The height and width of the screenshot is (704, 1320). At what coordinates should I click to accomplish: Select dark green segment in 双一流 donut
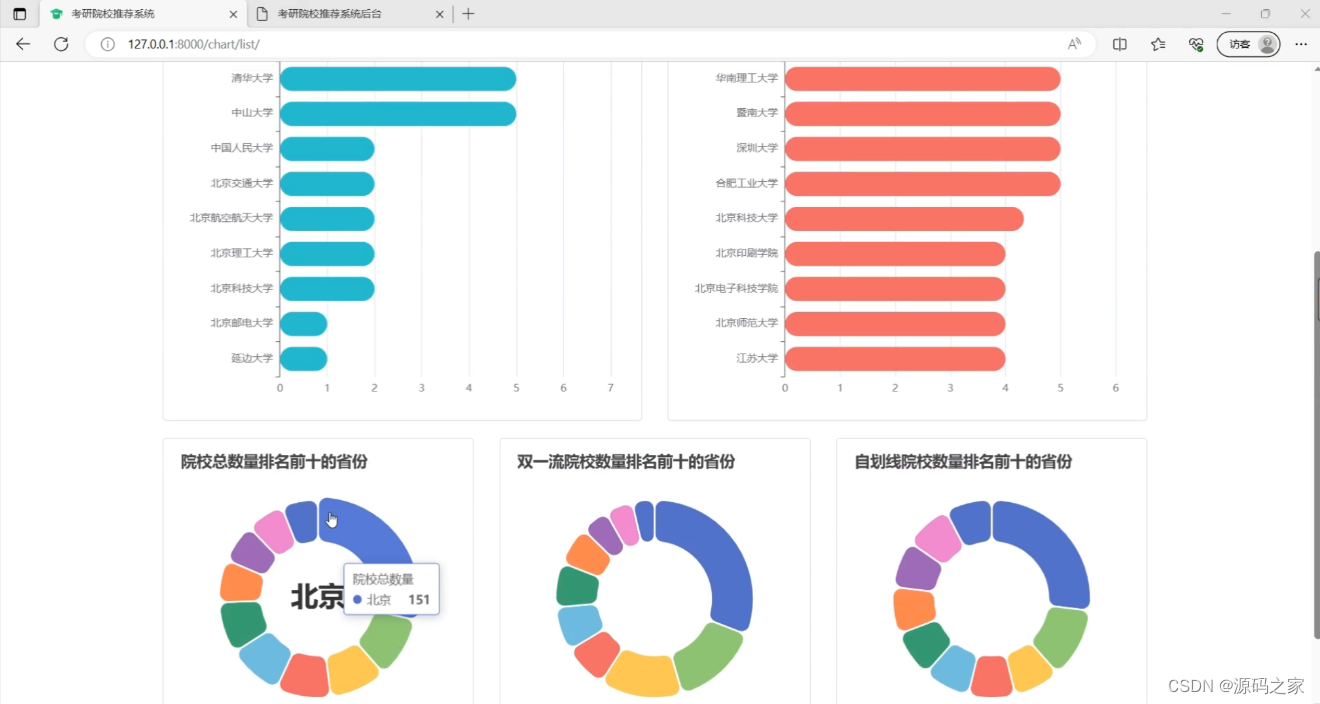point(577,586)
